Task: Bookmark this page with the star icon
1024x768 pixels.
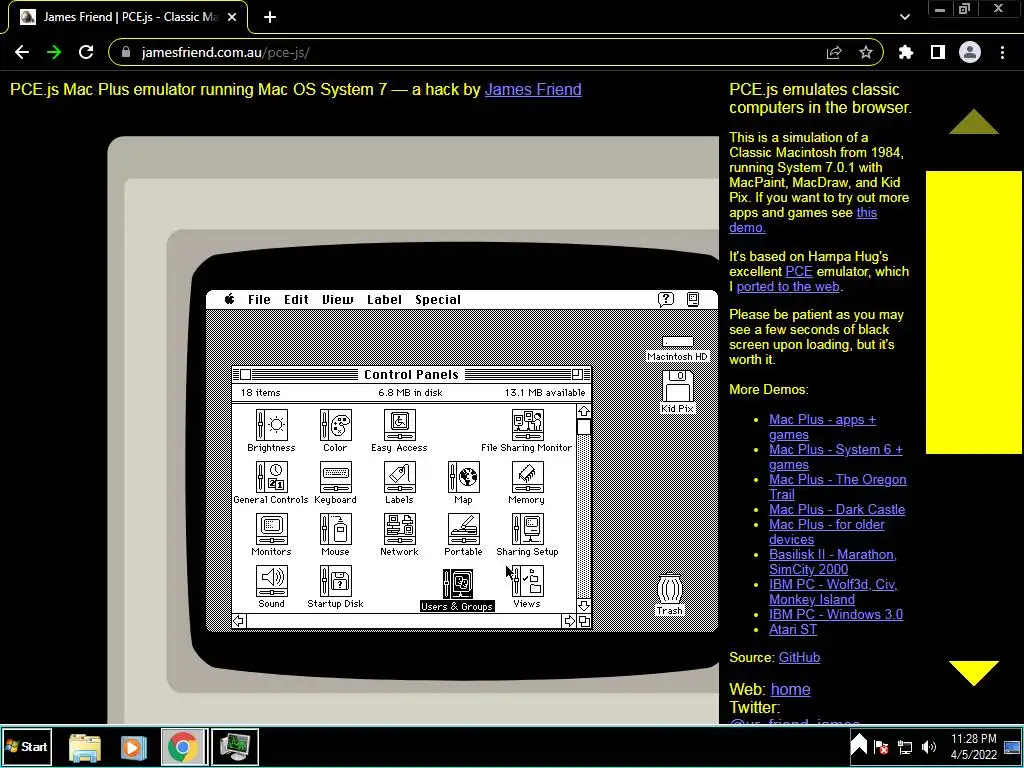Action: pos(865,52)
